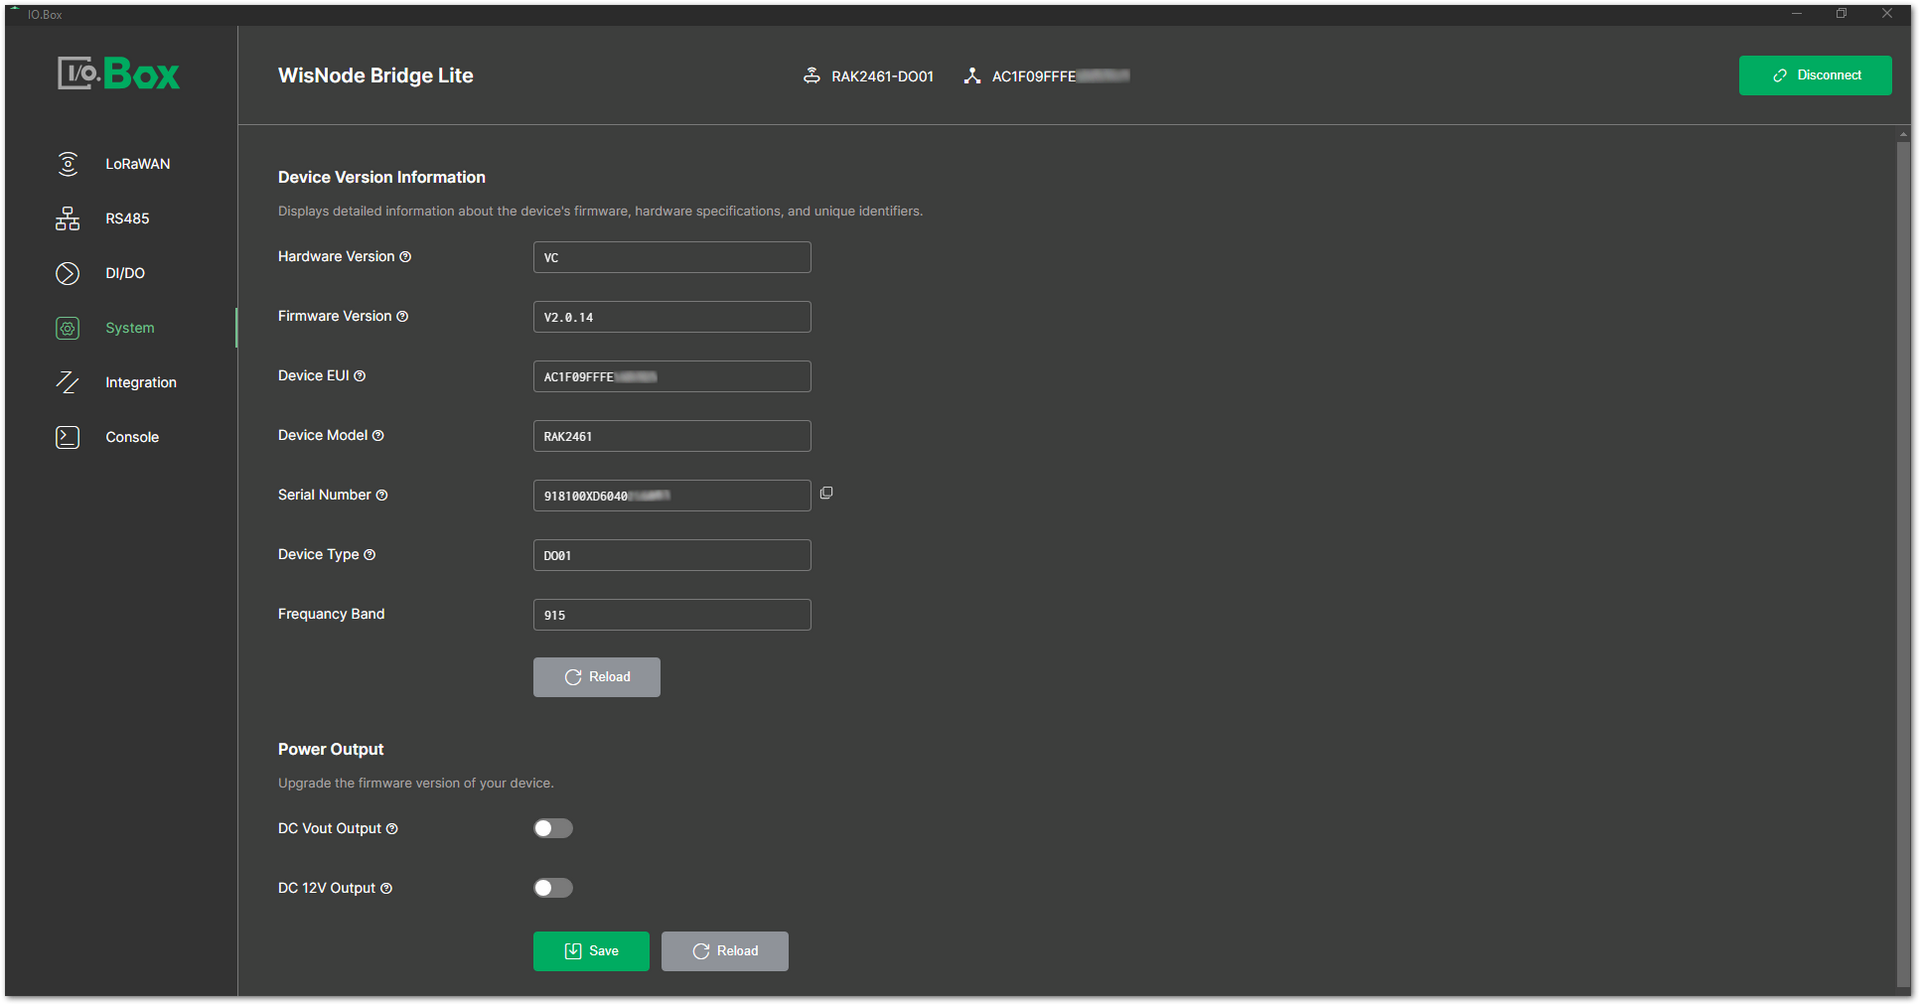Click the Frequancy Band label
This screenshot has height=1005, width=1920.
(x=331, y=614)
